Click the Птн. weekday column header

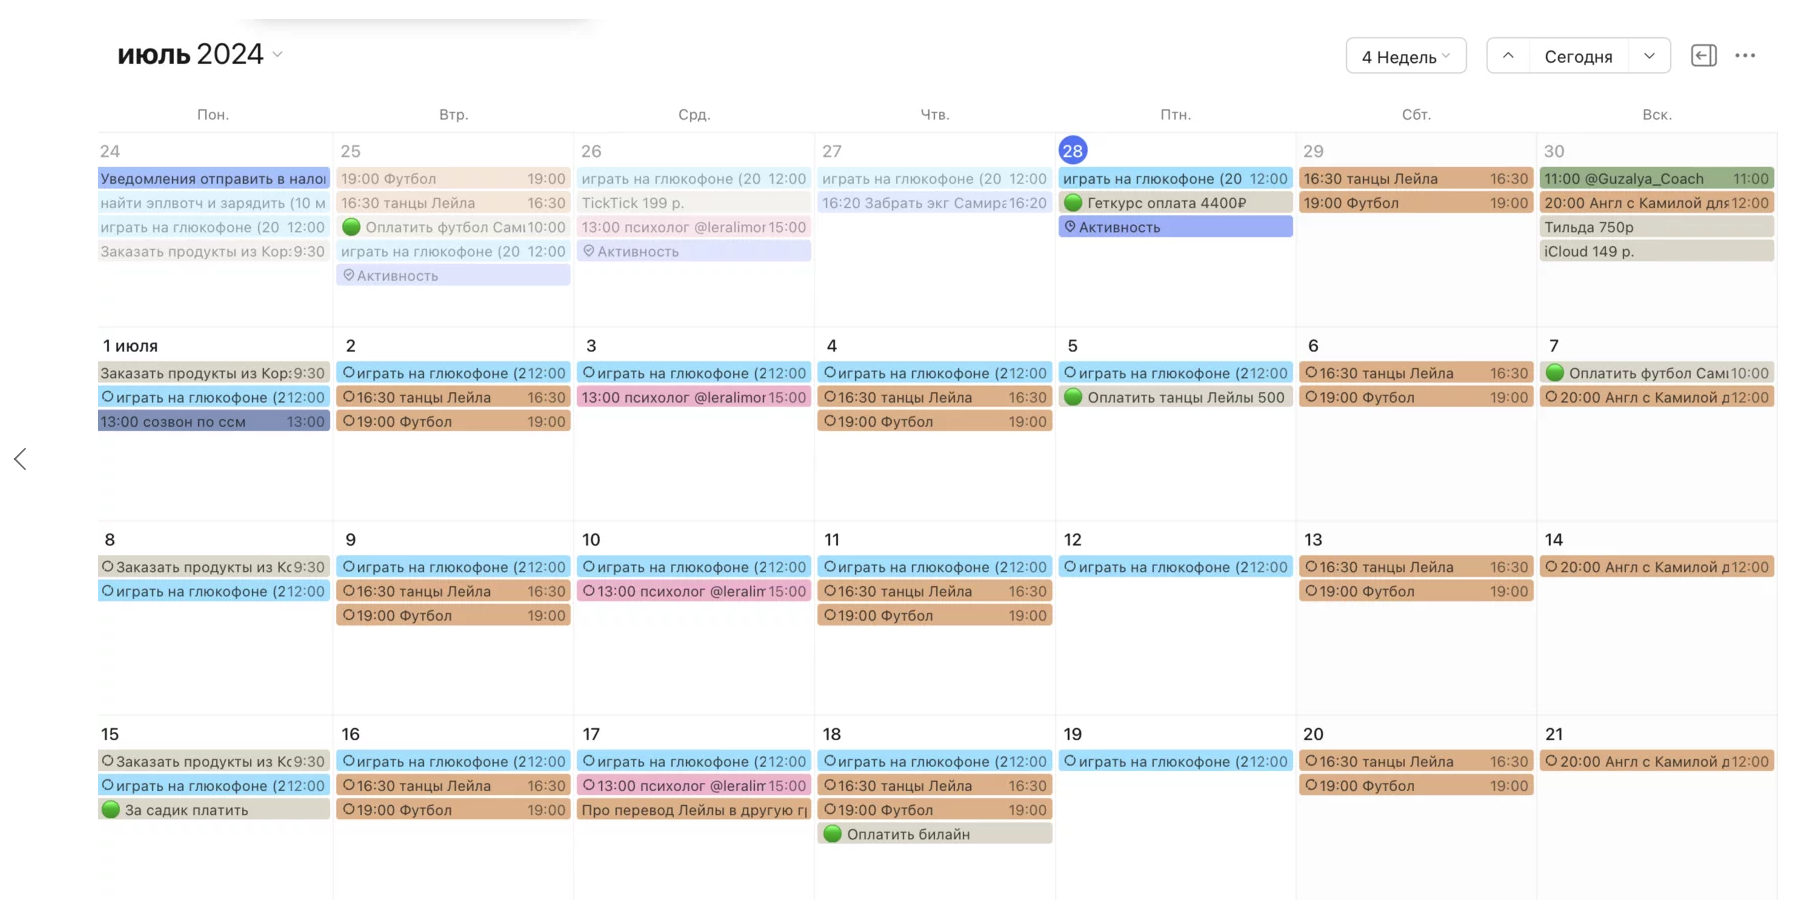[x=1175, y=115]
